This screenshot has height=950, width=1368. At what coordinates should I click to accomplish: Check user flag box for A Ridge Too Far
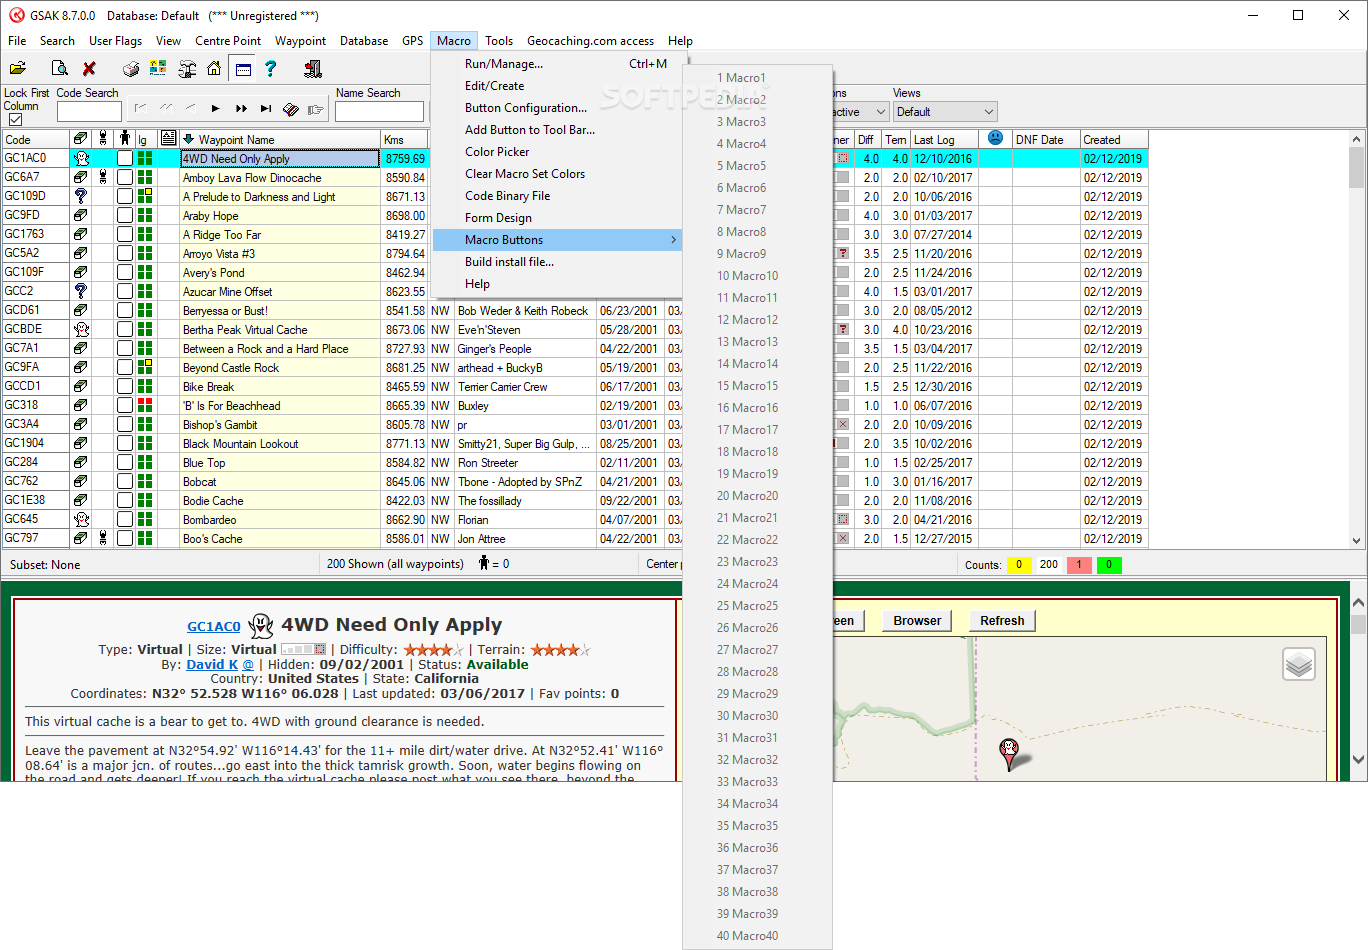(124, 234)
